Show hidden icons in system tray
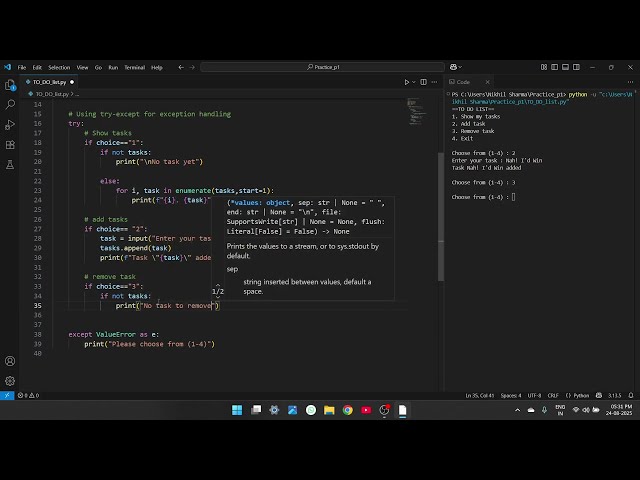The image size is (640, 480). 518,410
